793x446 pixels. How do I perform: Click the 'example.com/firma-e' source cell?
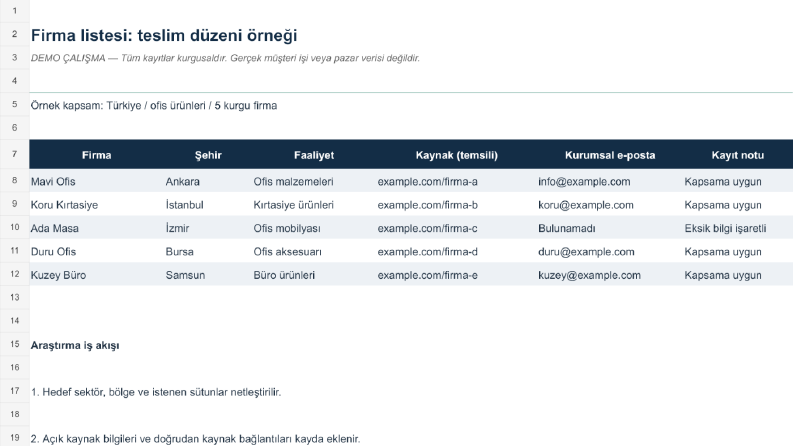[x=427, y=275]
